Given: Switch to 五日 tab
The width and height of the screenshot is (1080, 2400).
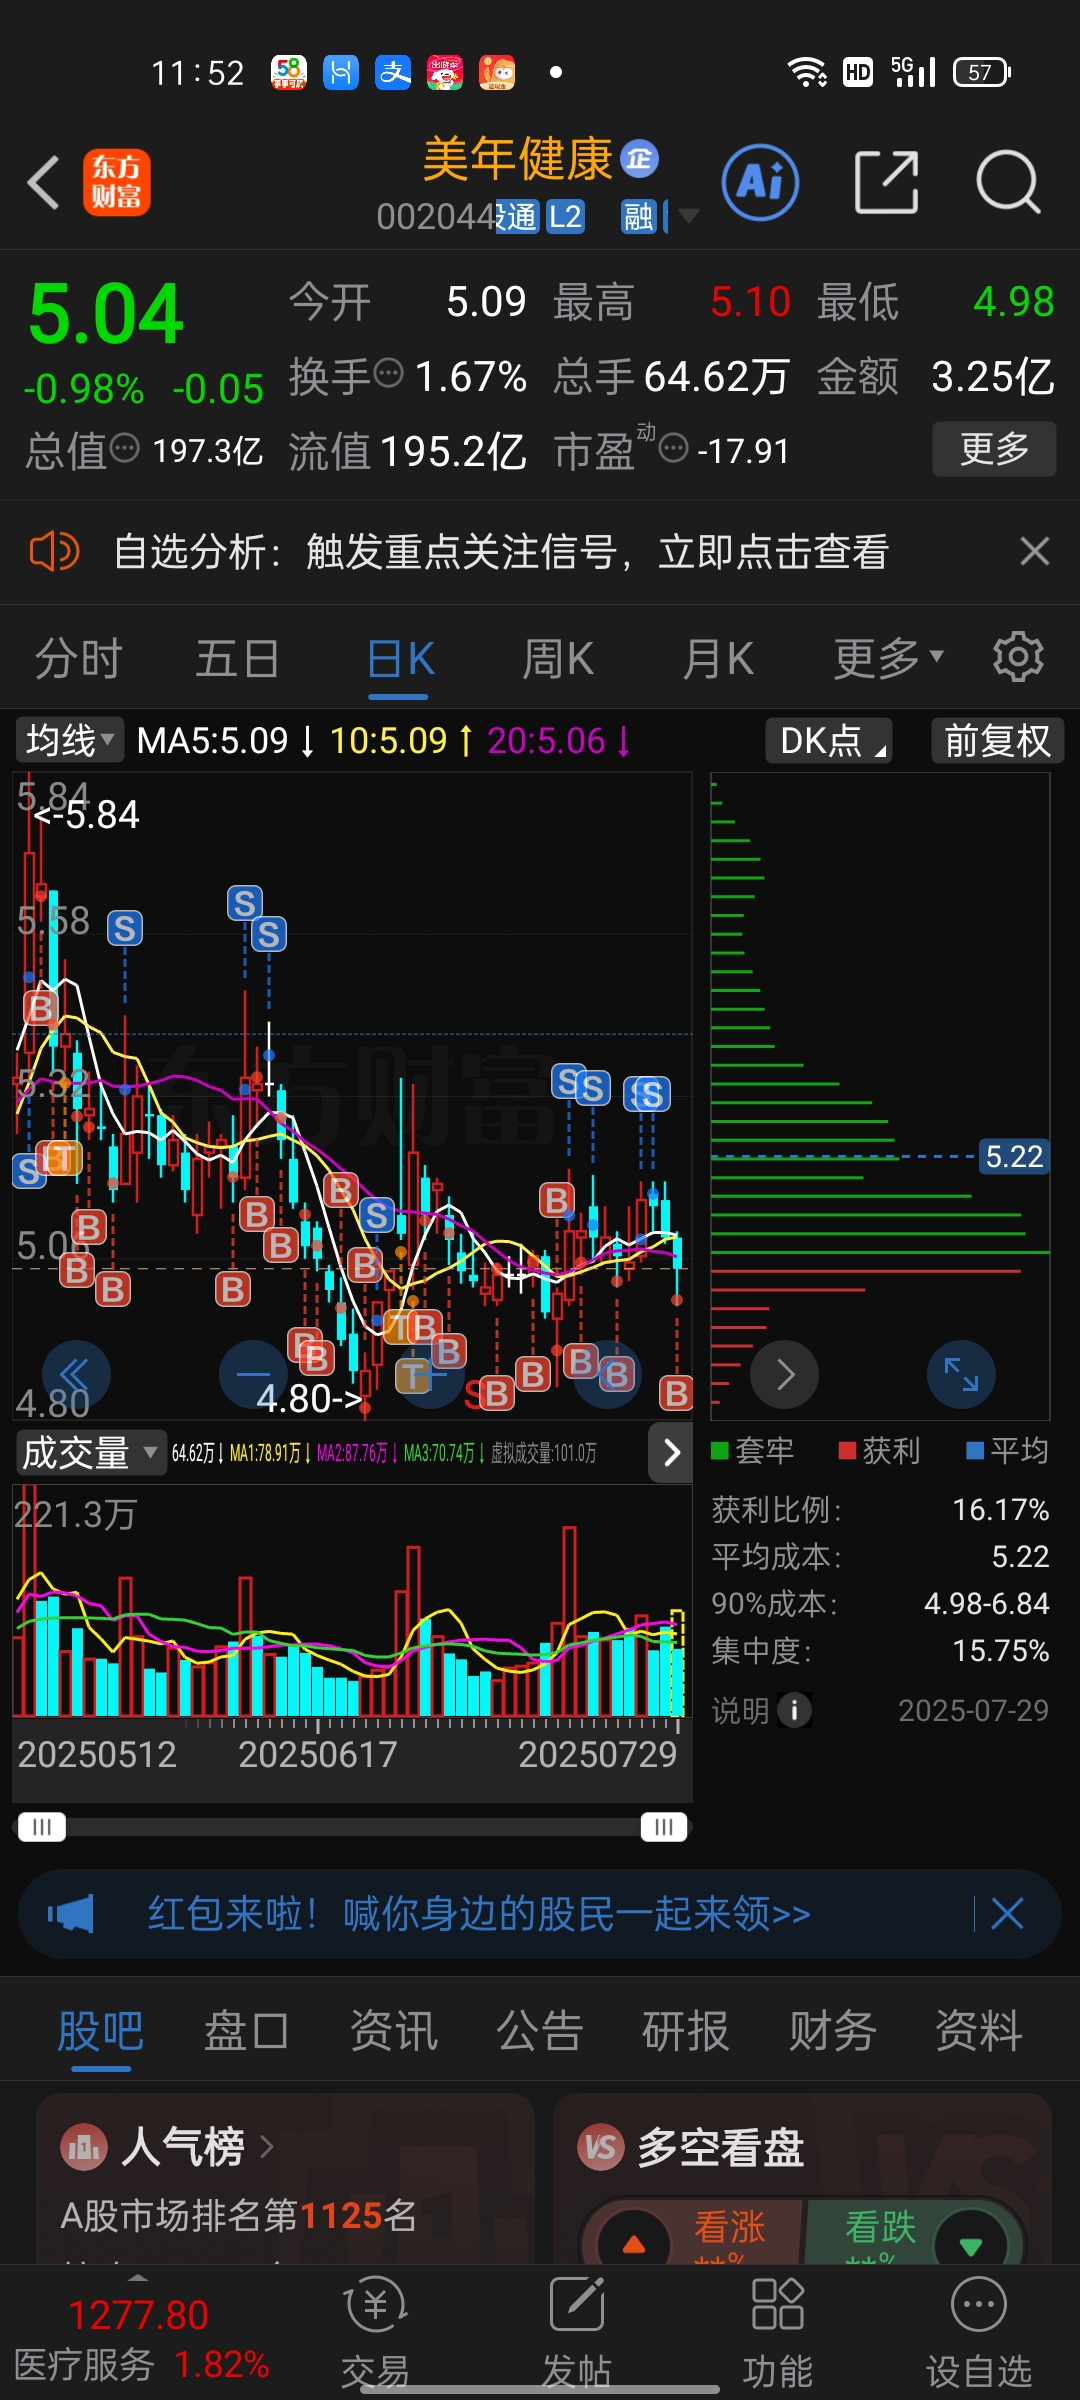Looking at the screenshot, I should pyautogui.click(x=238, y=658).
